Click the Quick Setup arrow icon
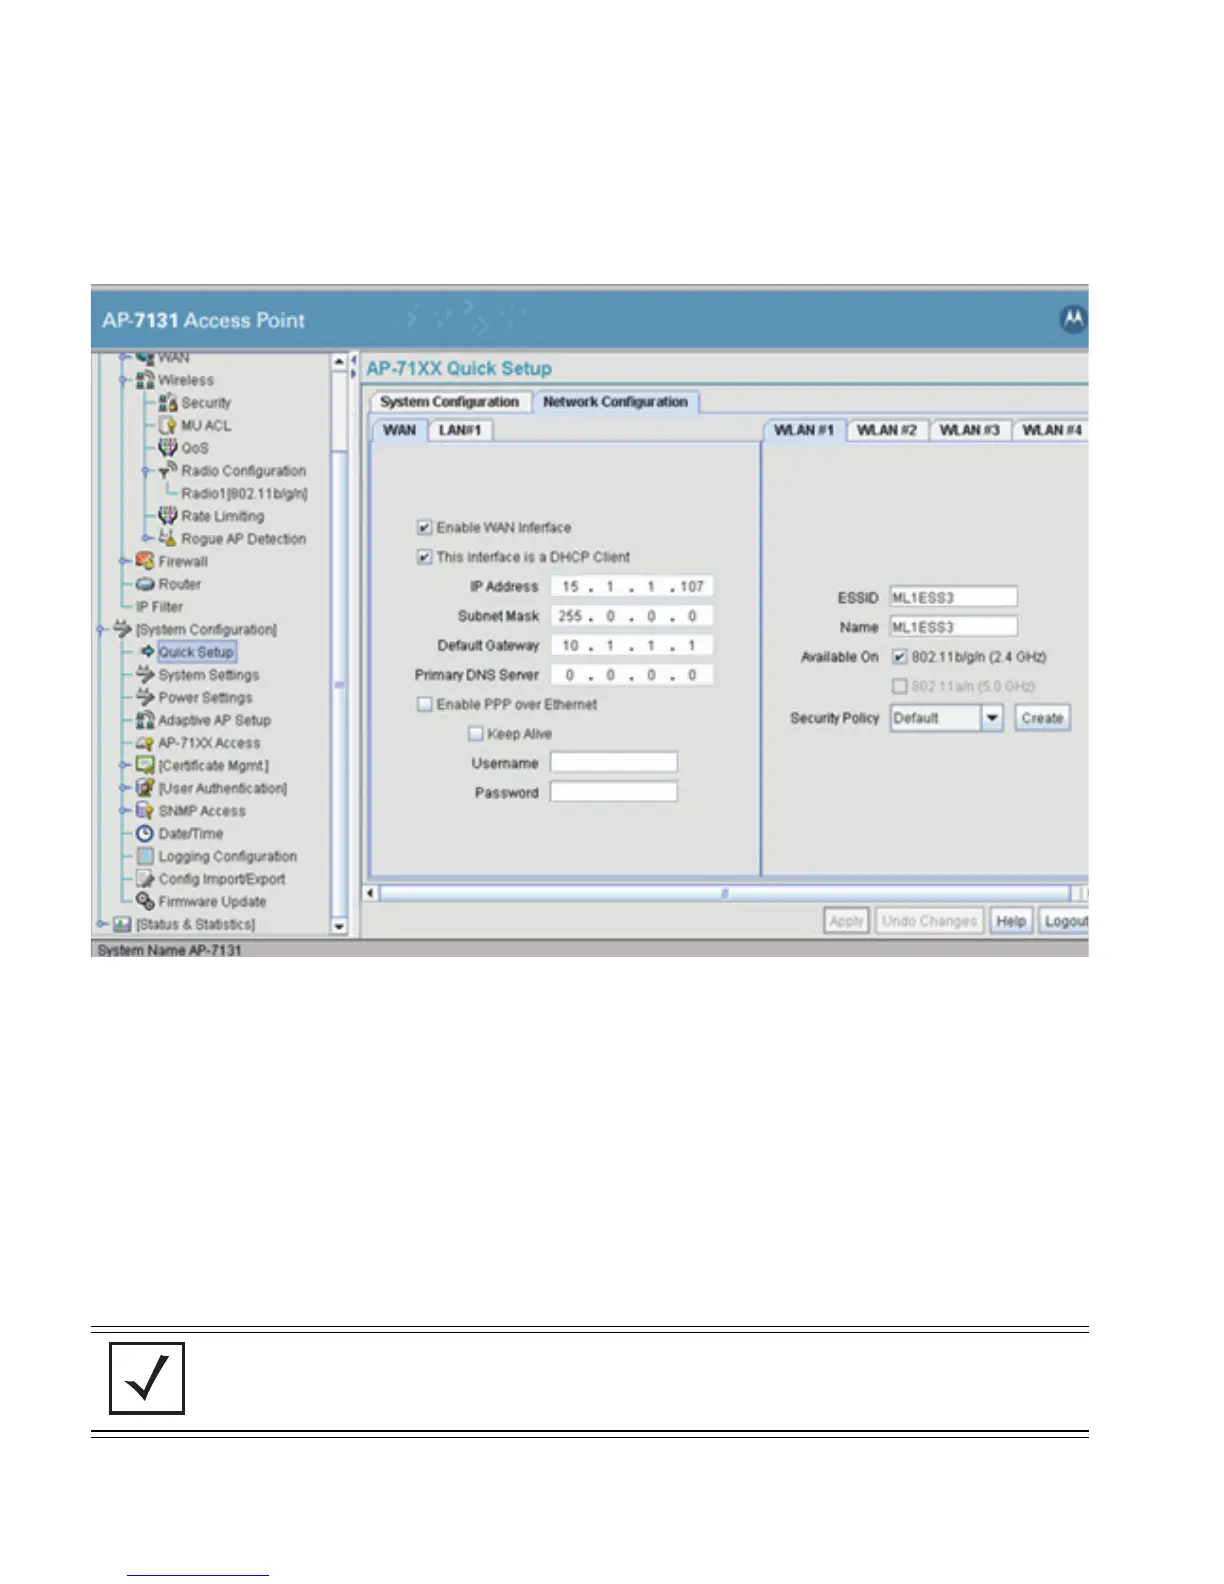 (147, 652)
